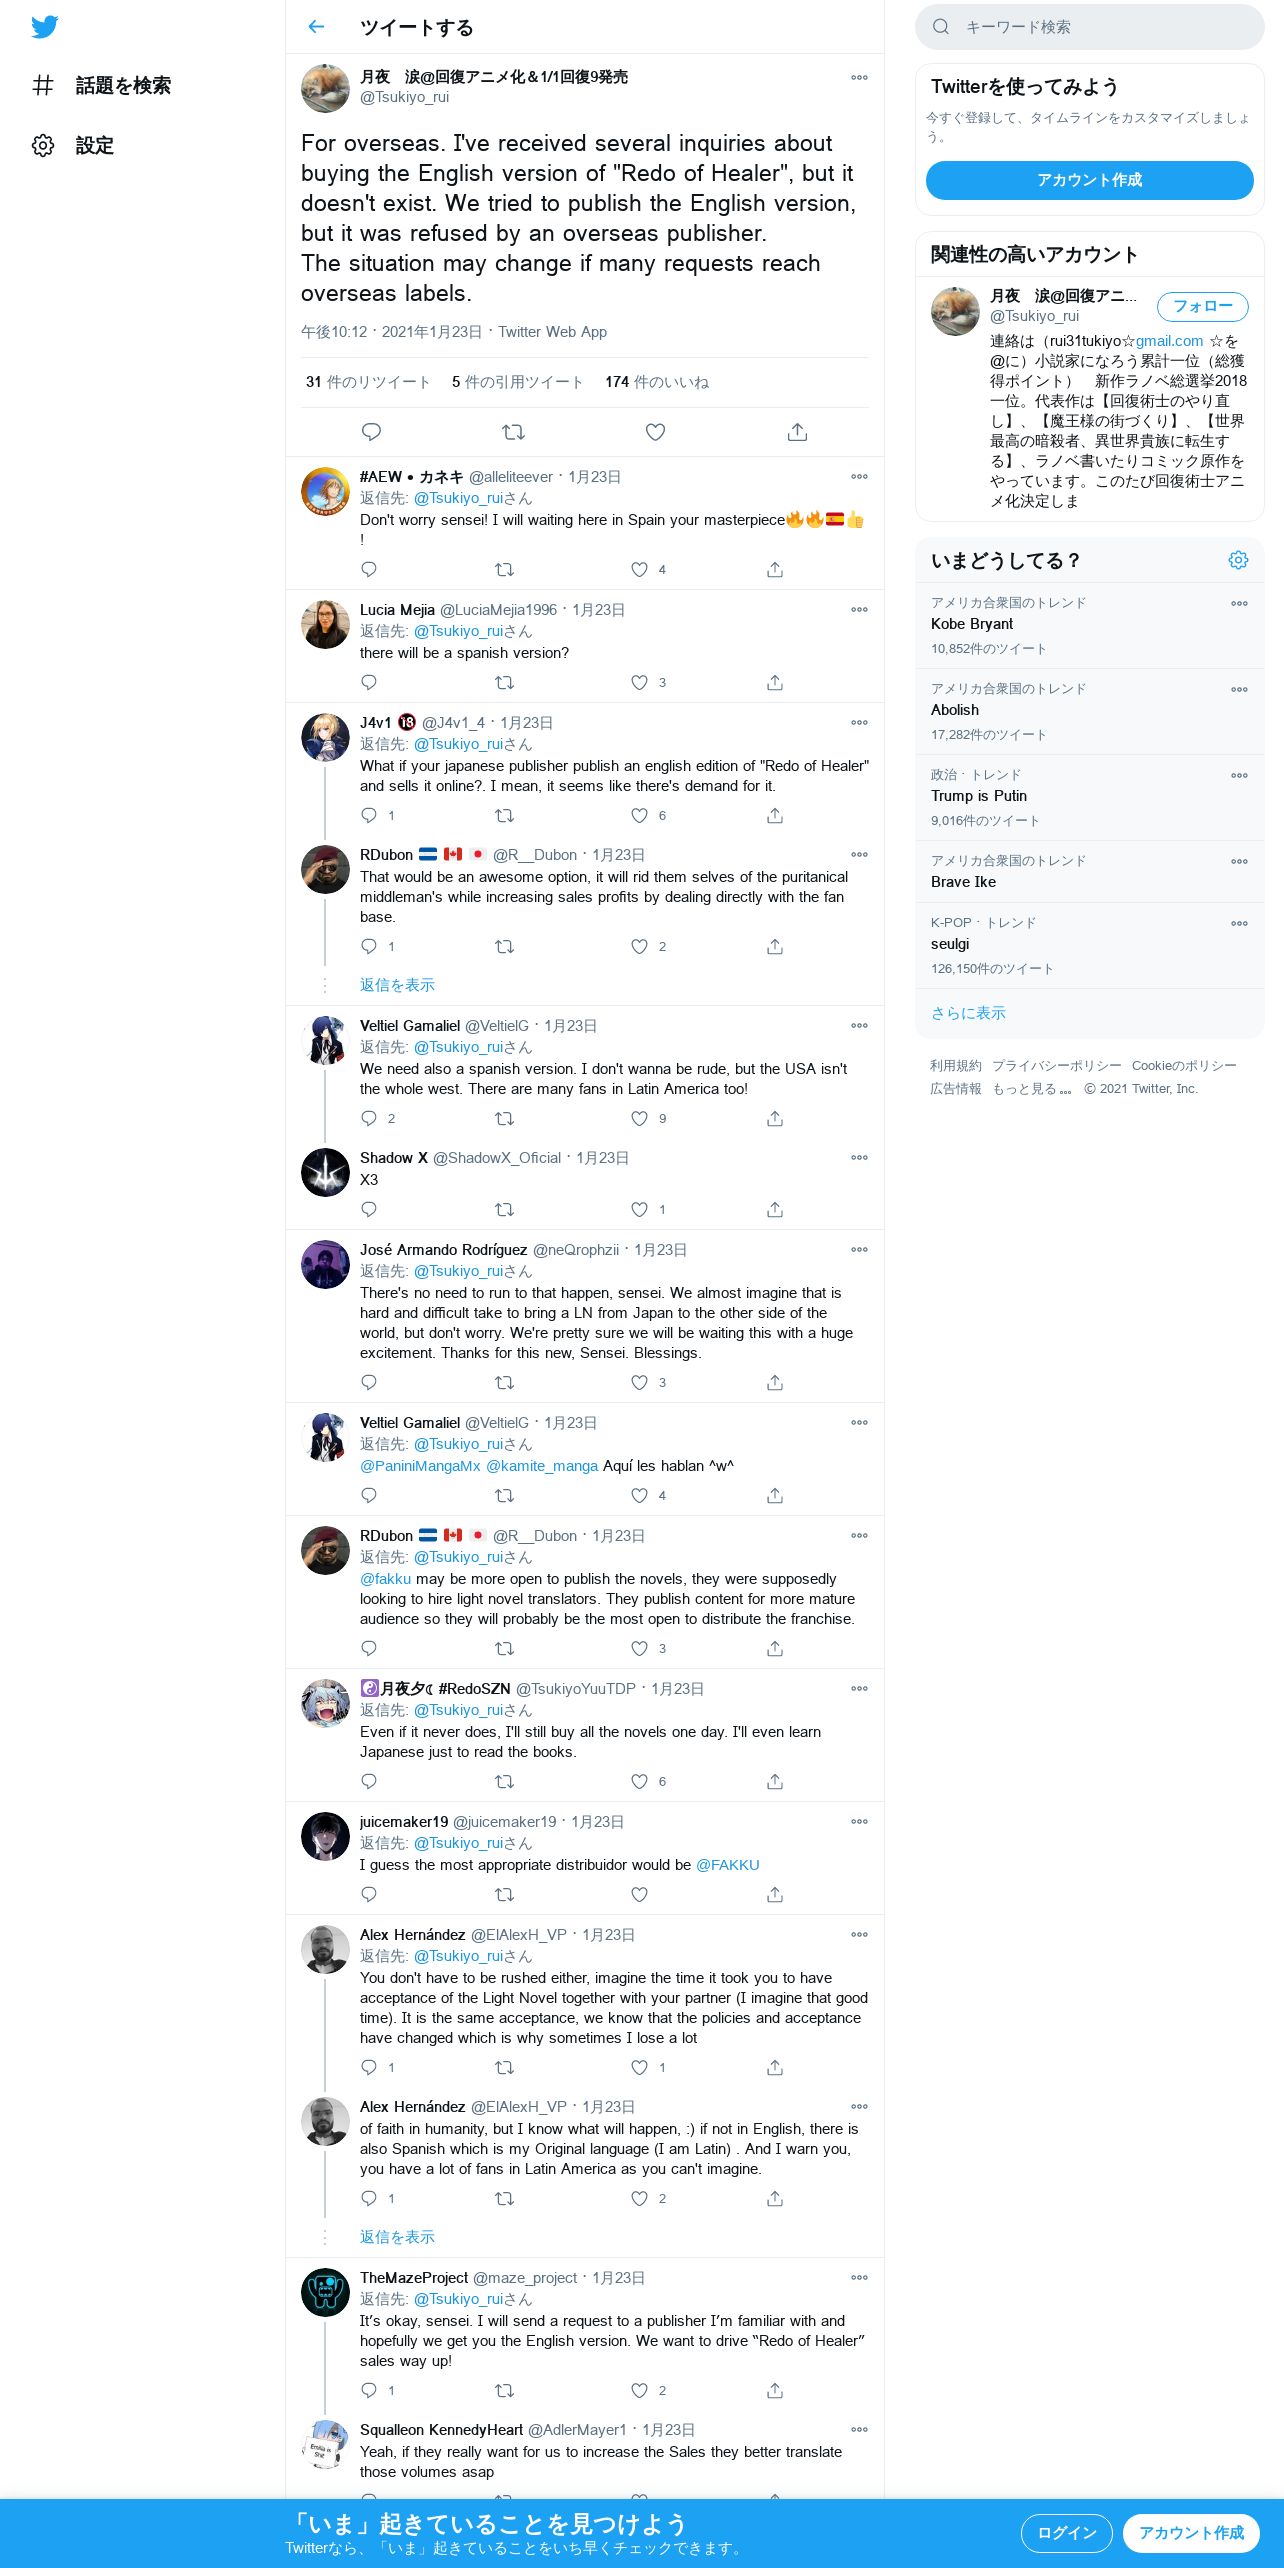Share the main tweet via share icon

click(x=797, y=432)
